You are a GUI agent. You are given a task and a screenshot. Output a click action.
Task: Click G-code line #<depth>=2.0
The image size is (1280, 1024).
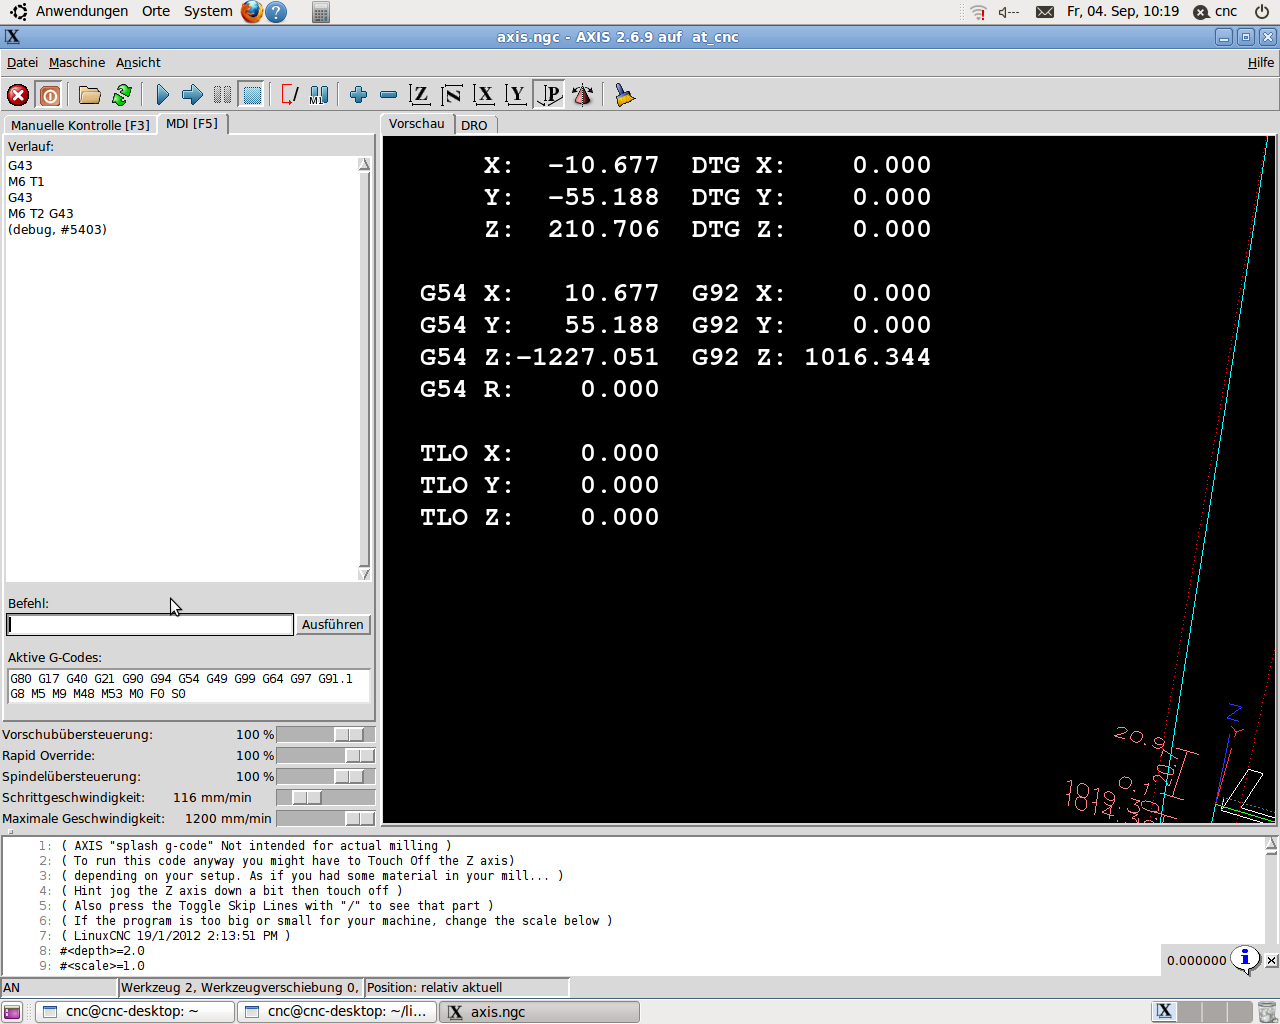[x=102, y=951]
